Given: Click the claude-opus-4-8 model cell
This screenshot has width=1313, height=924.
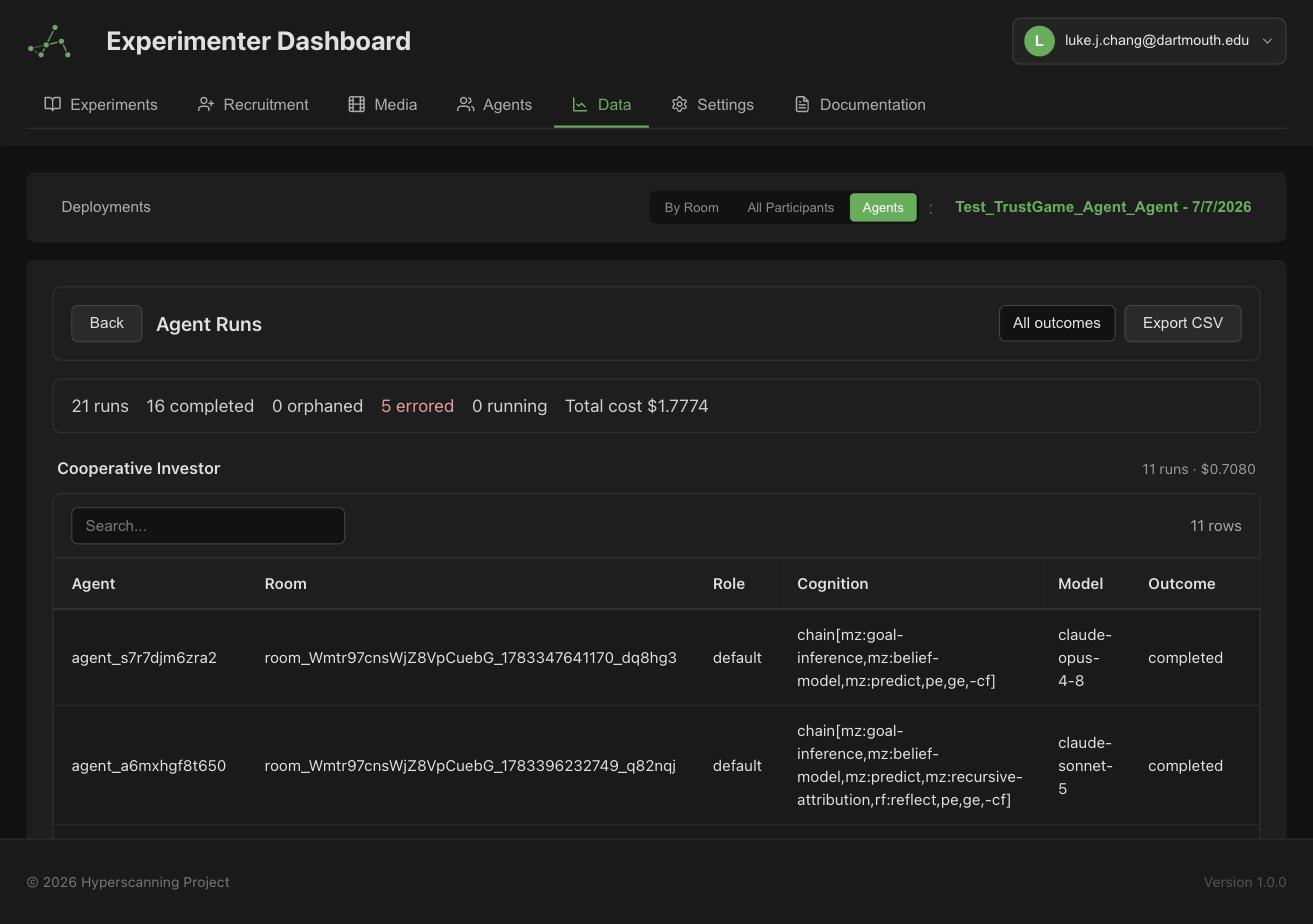Looking at the screenshot, I should coord(1085,658).
